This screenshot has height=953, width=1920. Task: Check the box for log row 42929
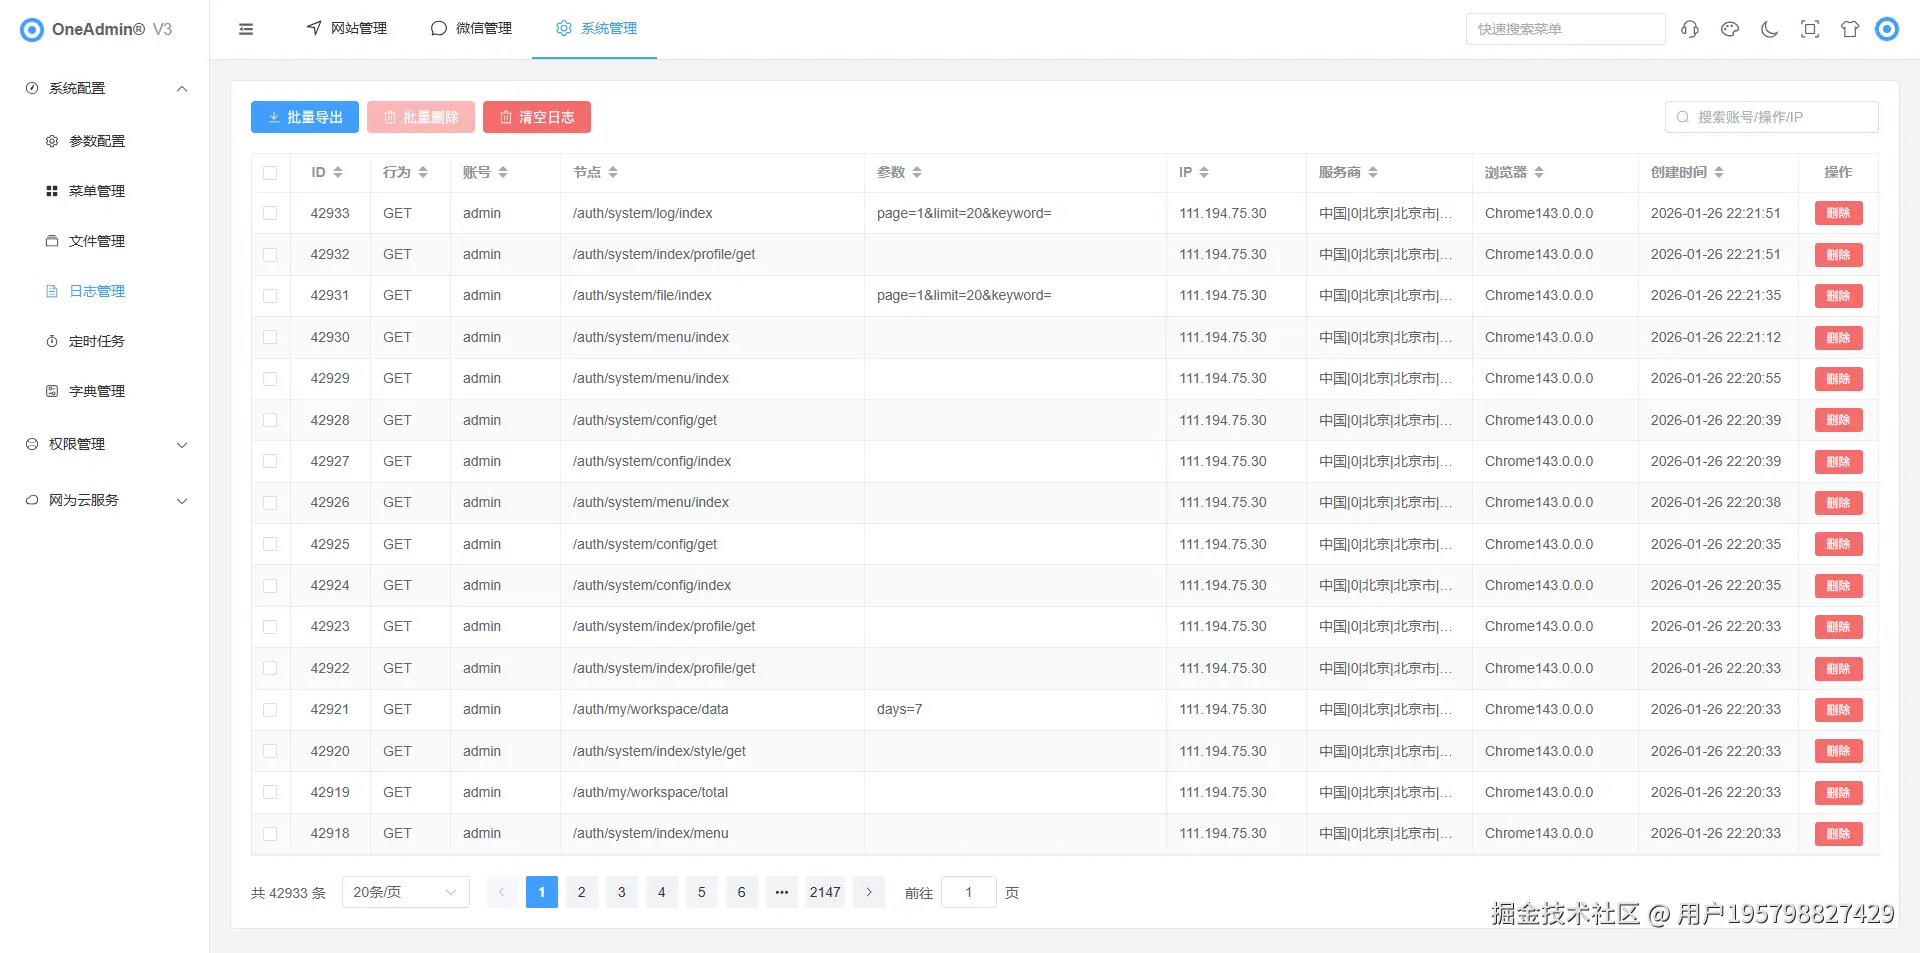pyautogui.click(x=270, y=379)
